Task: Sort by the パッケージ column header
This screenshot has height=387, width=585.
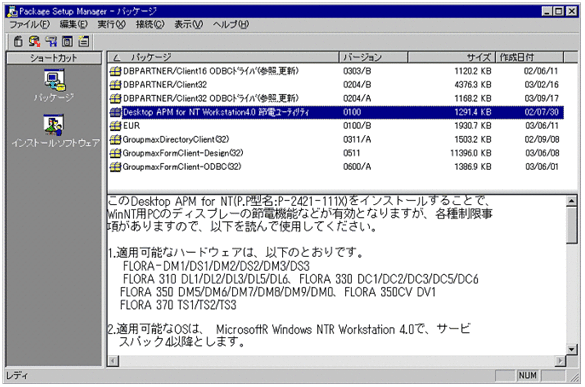Action: click(x=223, y=57)
